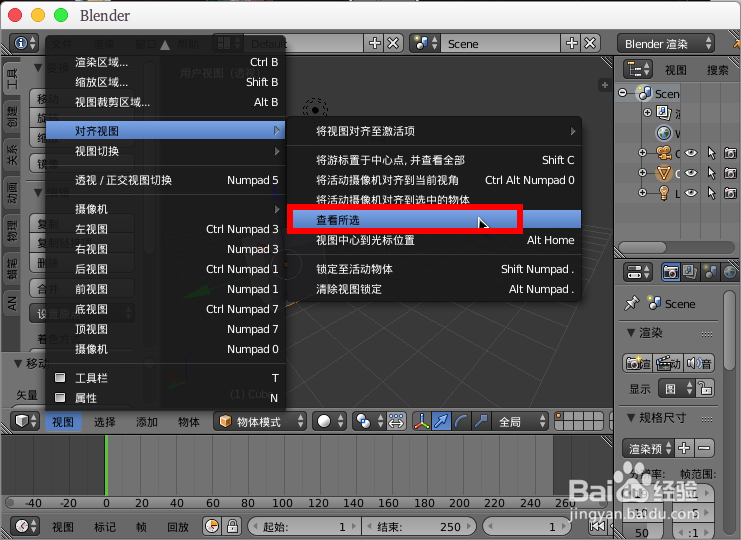741x540 pixels.
Task: Expand the camera object node in outliner
Action: pos(642,152)
